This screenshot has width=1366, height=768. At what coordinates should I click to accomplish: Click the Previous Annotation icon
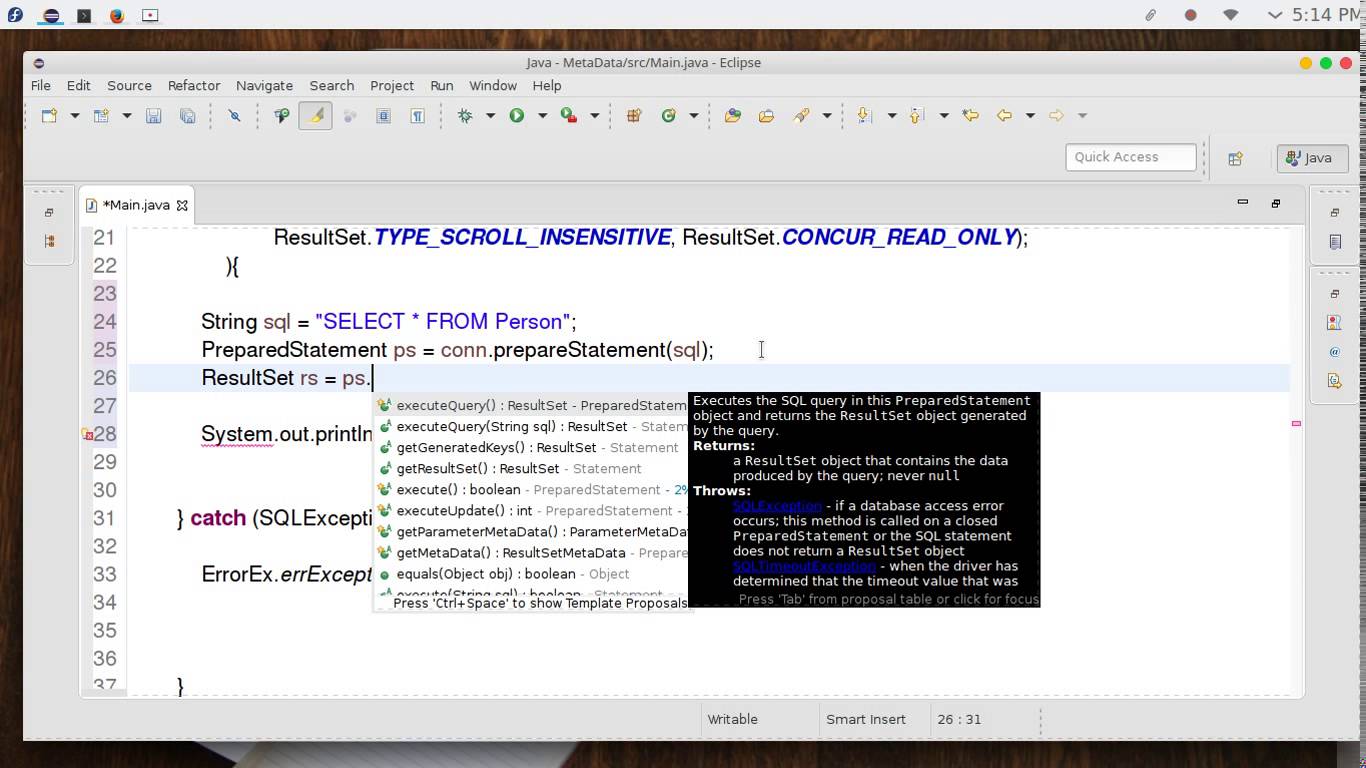915,115
